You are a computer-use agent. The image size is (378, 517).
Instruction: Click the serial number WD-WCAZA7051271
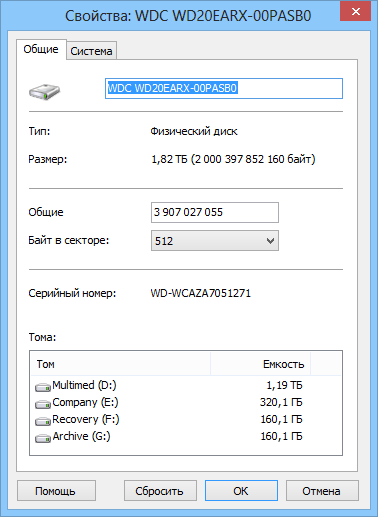pos(201,293)
